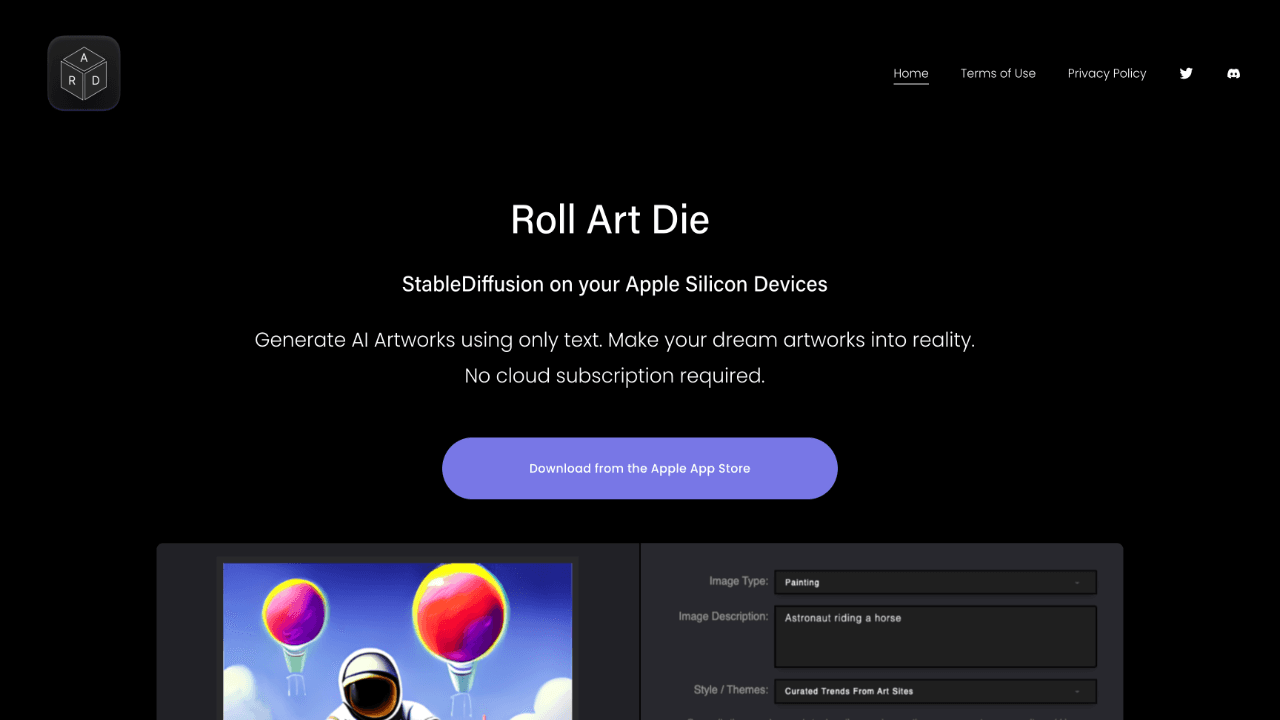Open the Privacy Policy page
This screenshot has height=720, width=1280.
(x=1106, y=73)
